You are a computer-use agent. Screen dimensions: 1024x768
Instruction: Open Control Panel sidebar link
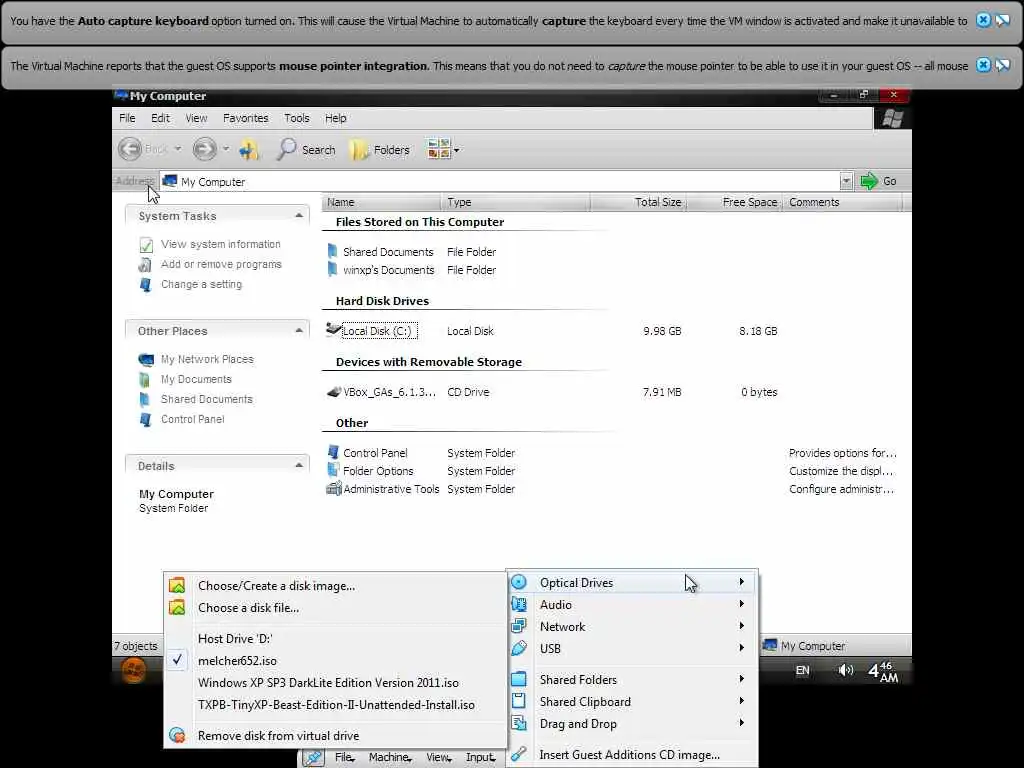[193, 419]
